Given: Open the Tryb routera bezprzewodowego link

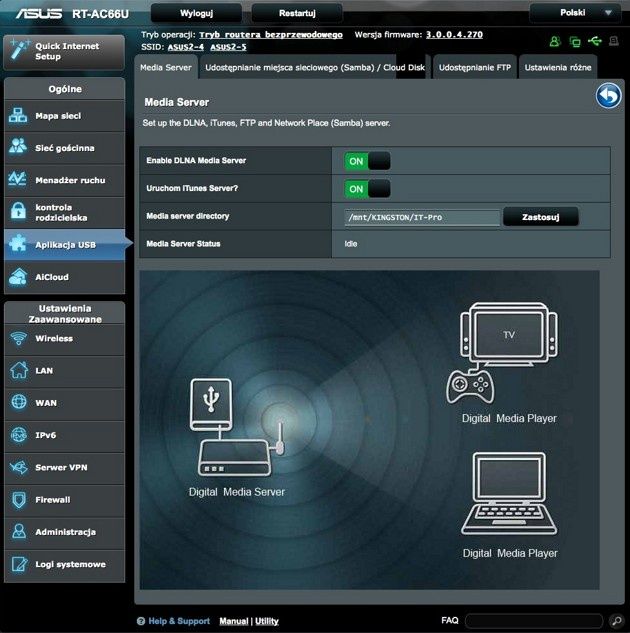Looking at the screenshot, I should [271, 35].
